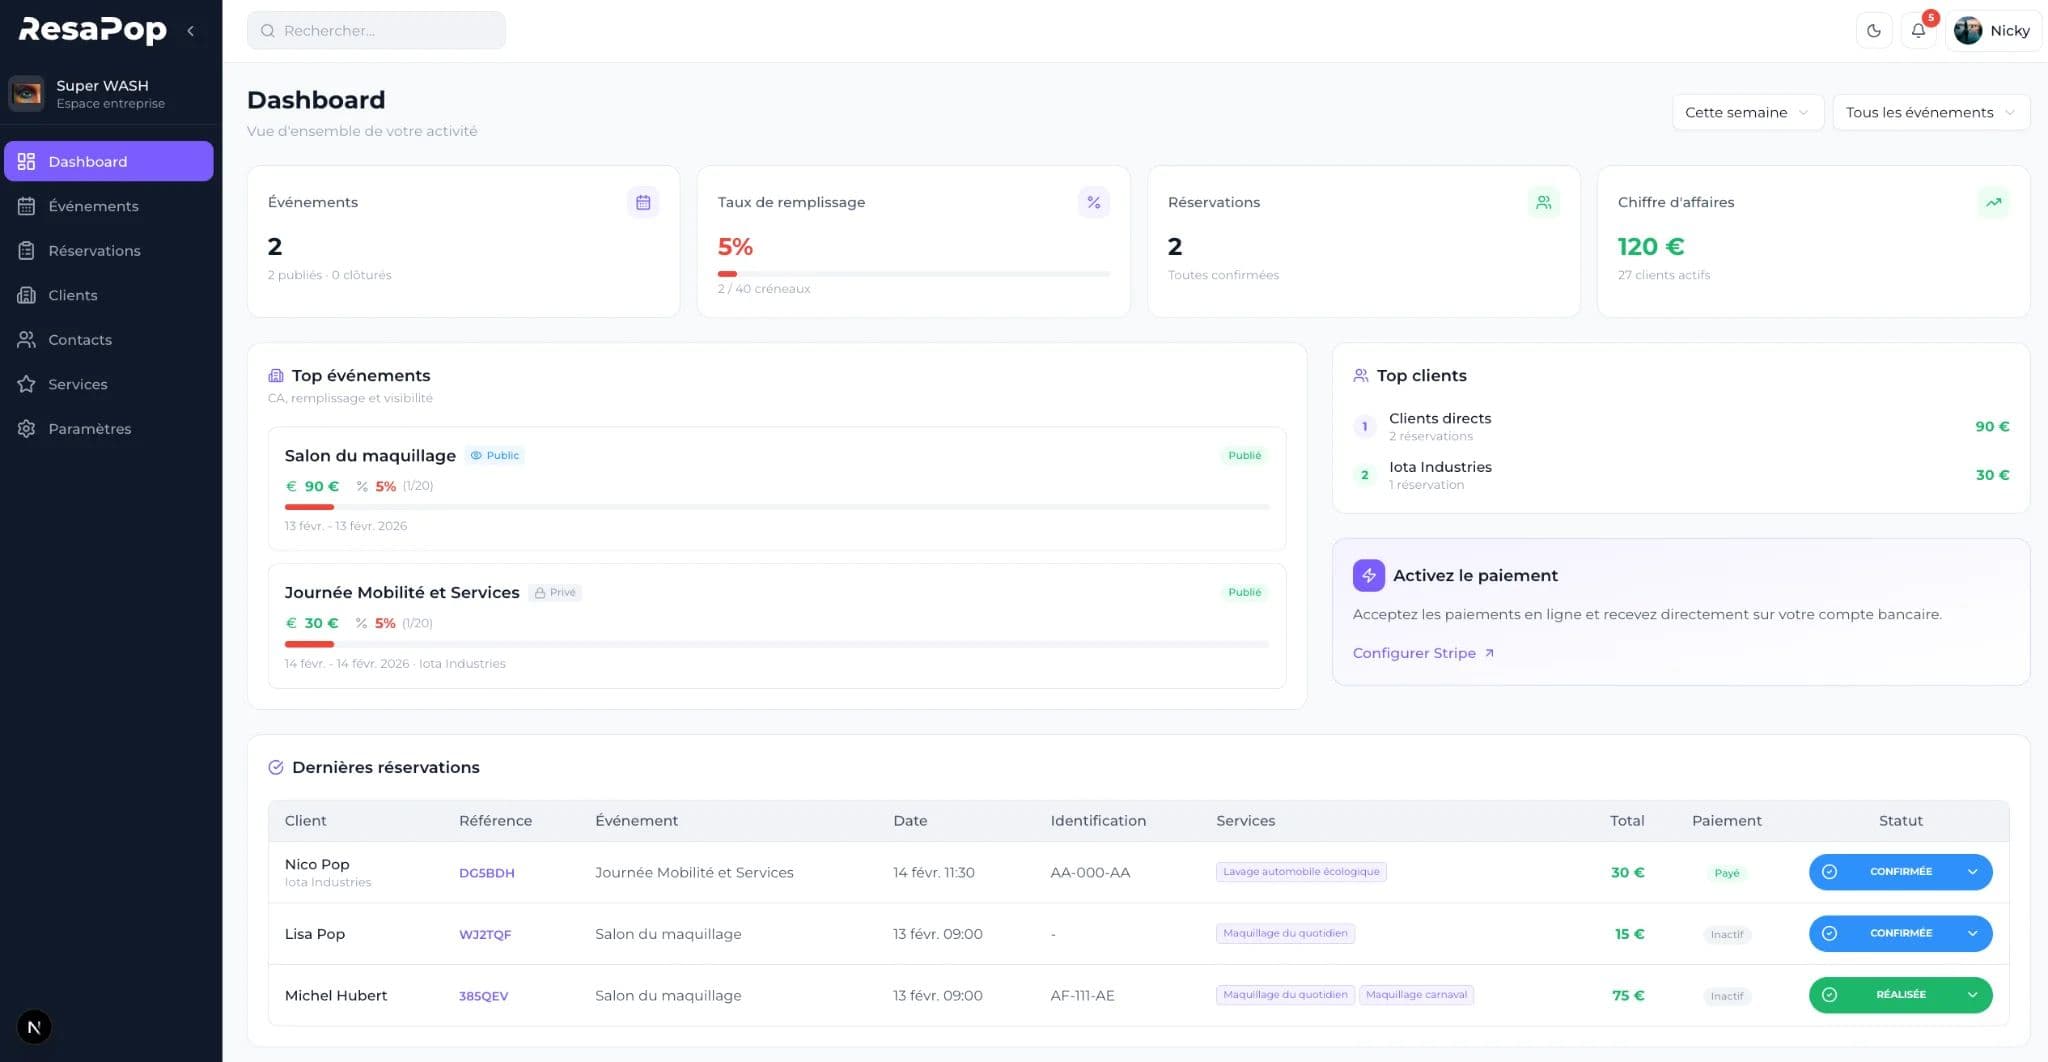The height and width of the screenshot is (1062, 2048).
Task: Open the Configurer Stripe link
Action: pos(1414,652)
